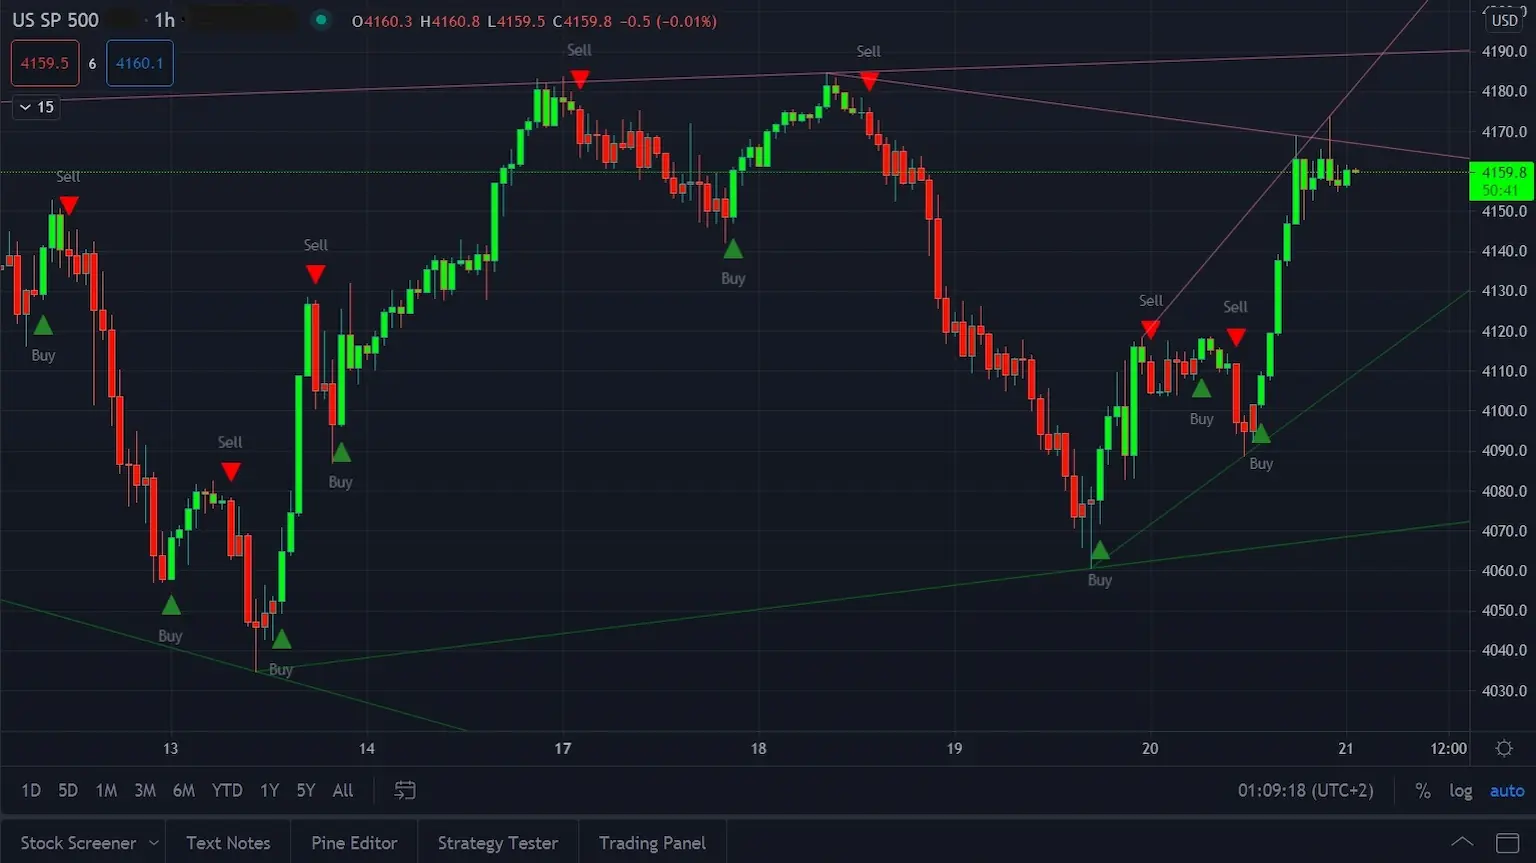Select the YTD time range
This screenshot has height=863, width=1536.
(x=227, y=790)
